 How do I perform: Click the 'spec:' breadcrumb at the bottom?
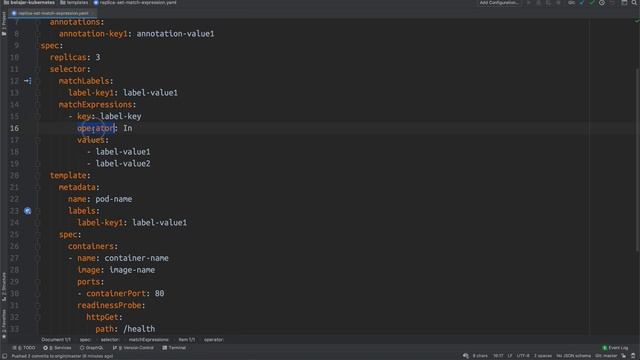click(85, 340)
